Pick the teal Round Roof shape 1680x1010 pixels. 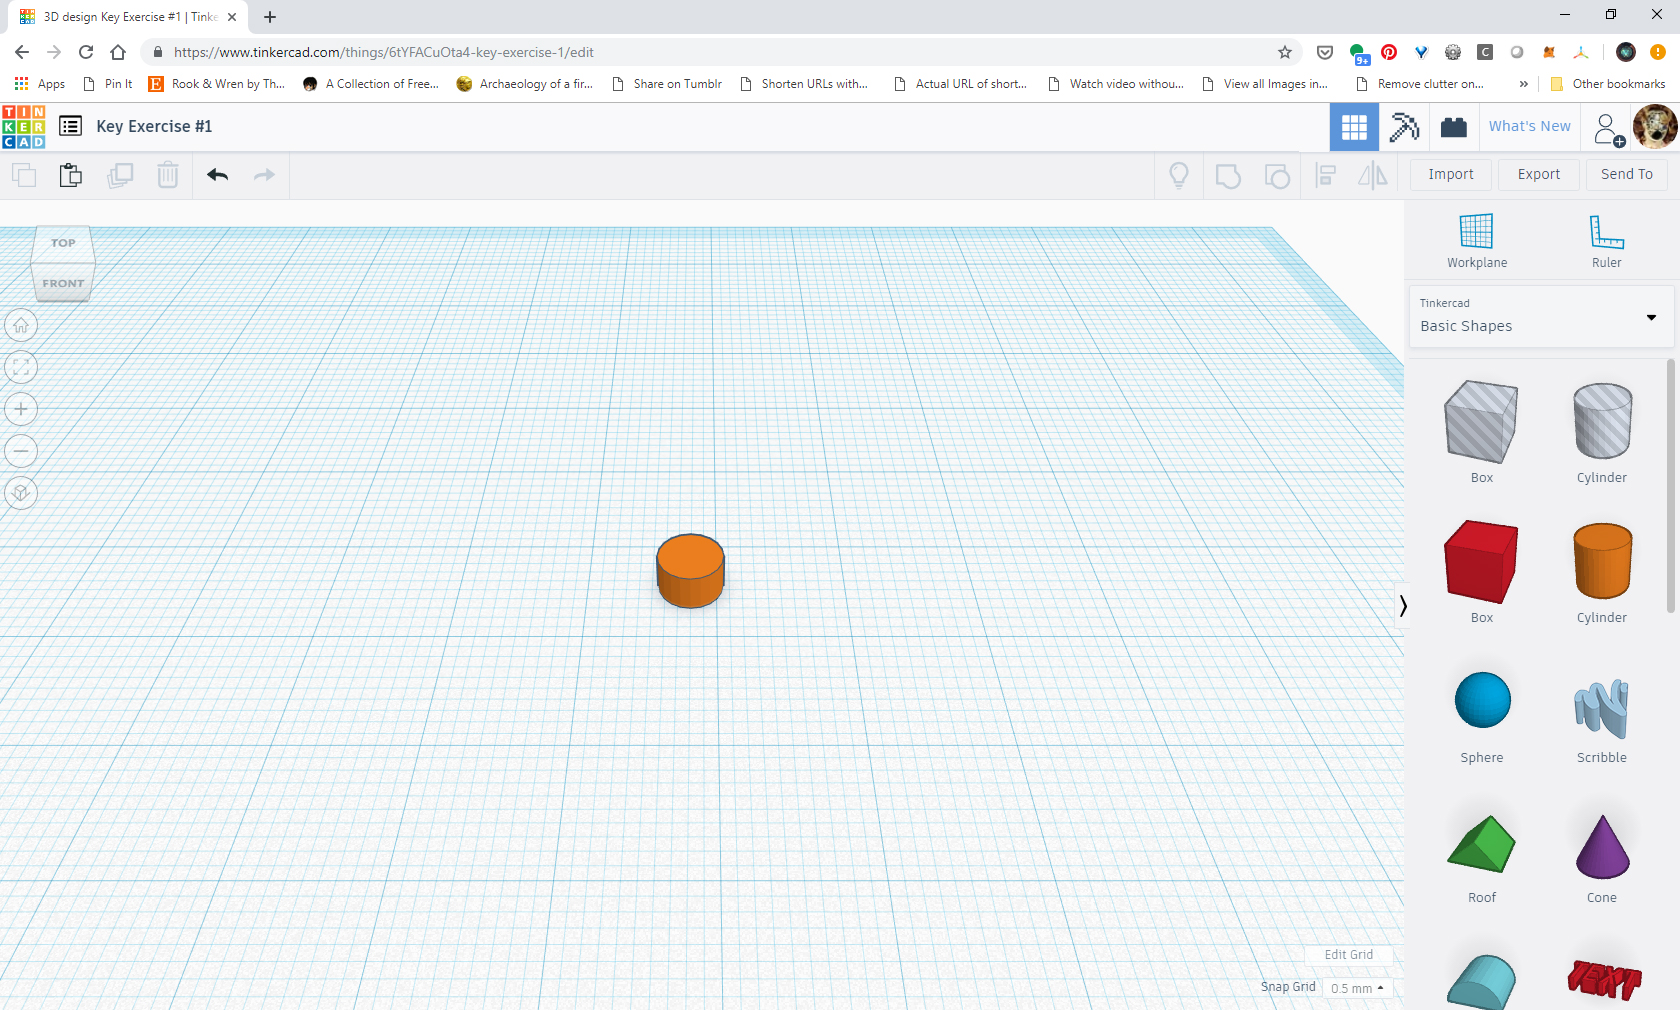click(1482, 981)
